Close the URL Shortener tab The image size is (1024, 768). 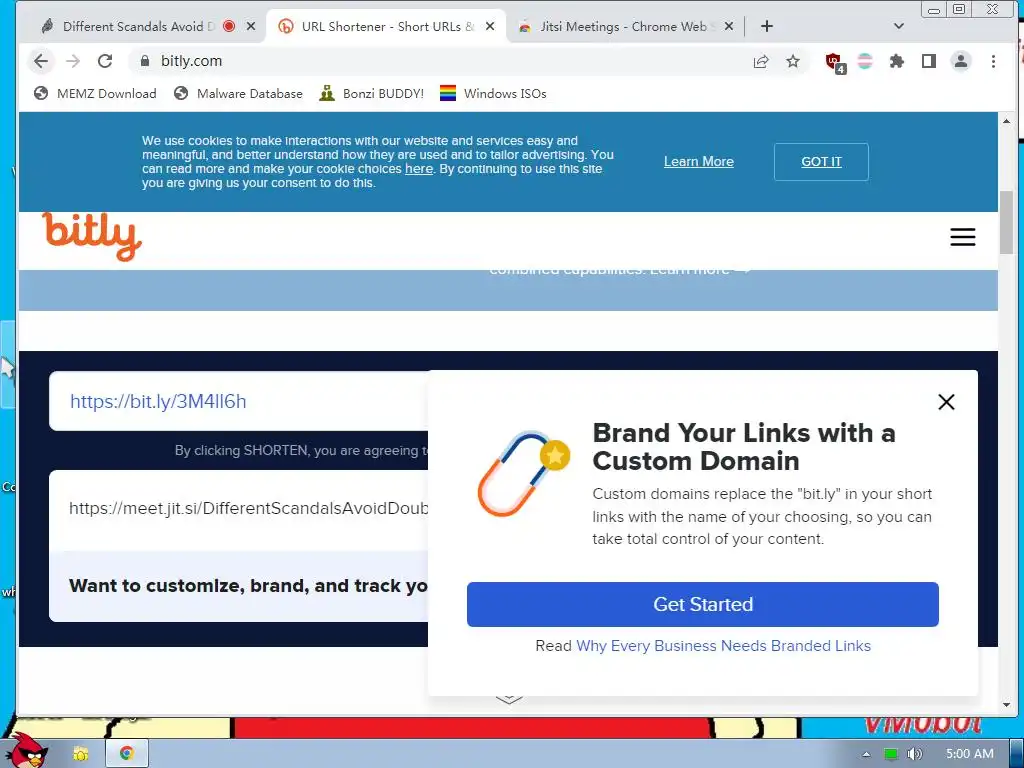(x=490, y=27)
